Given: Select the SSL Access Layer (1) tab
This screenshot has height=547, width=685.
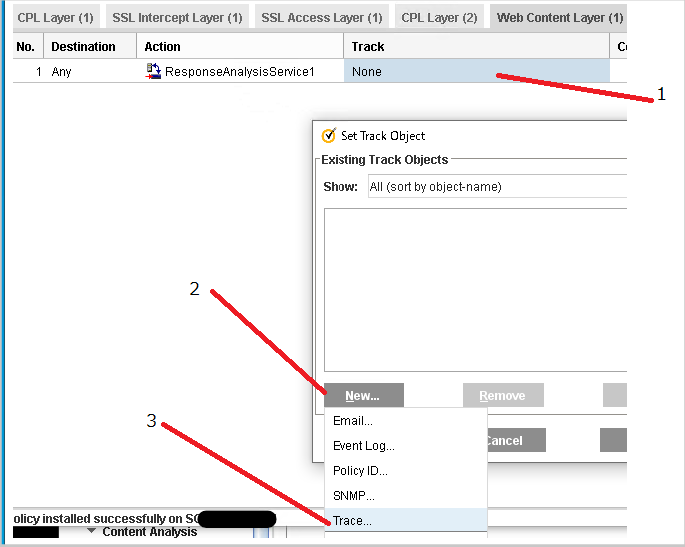Looking at the screenshot, I should point(322,17).
